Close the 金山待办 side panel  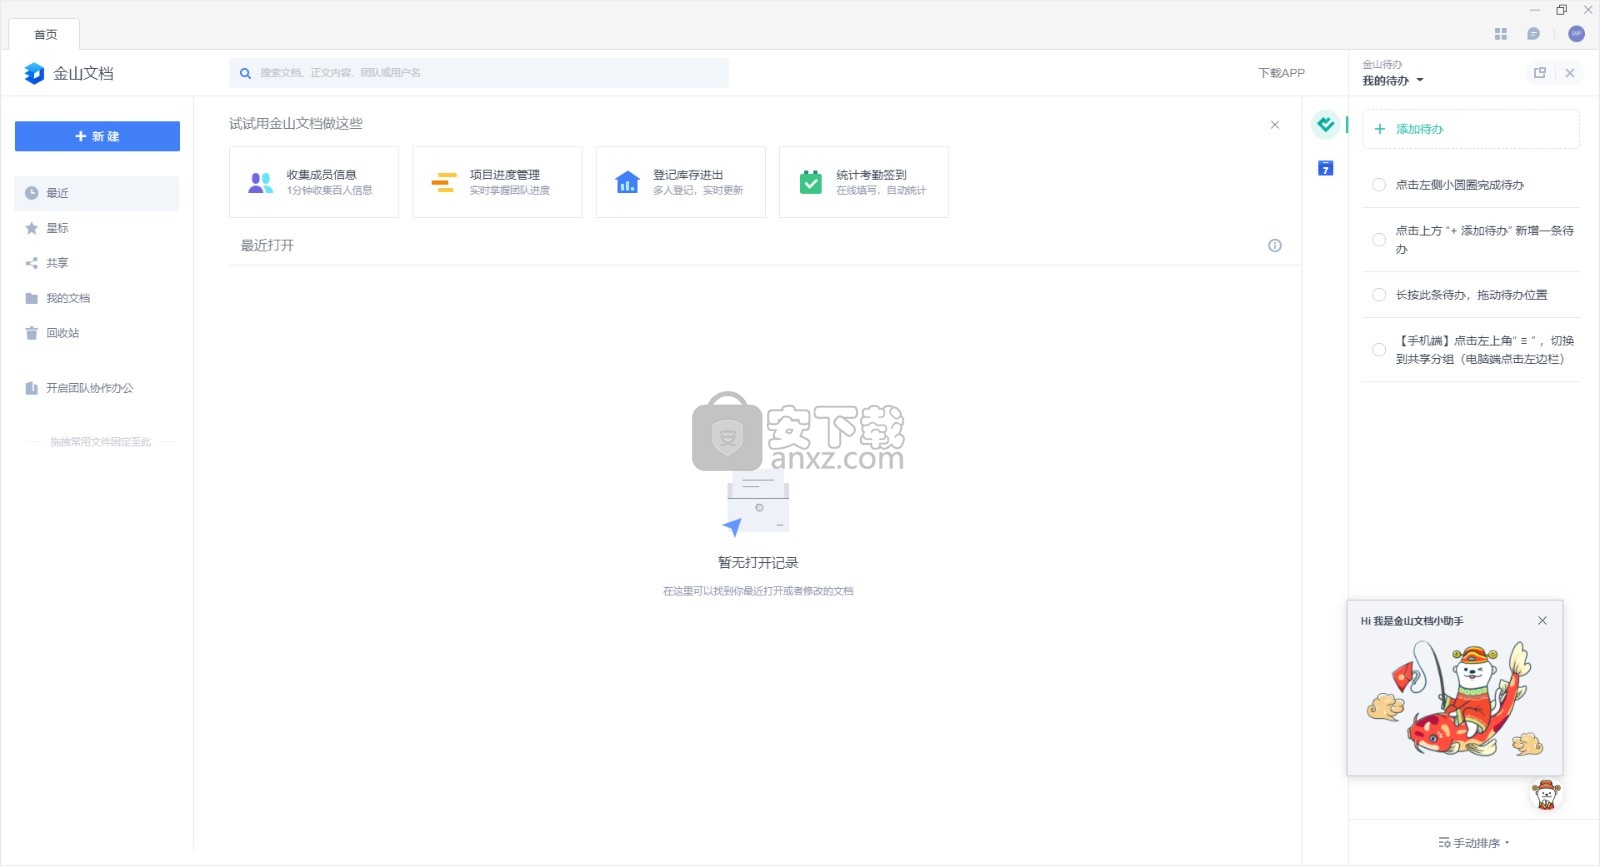click(x=1570, y=73)
